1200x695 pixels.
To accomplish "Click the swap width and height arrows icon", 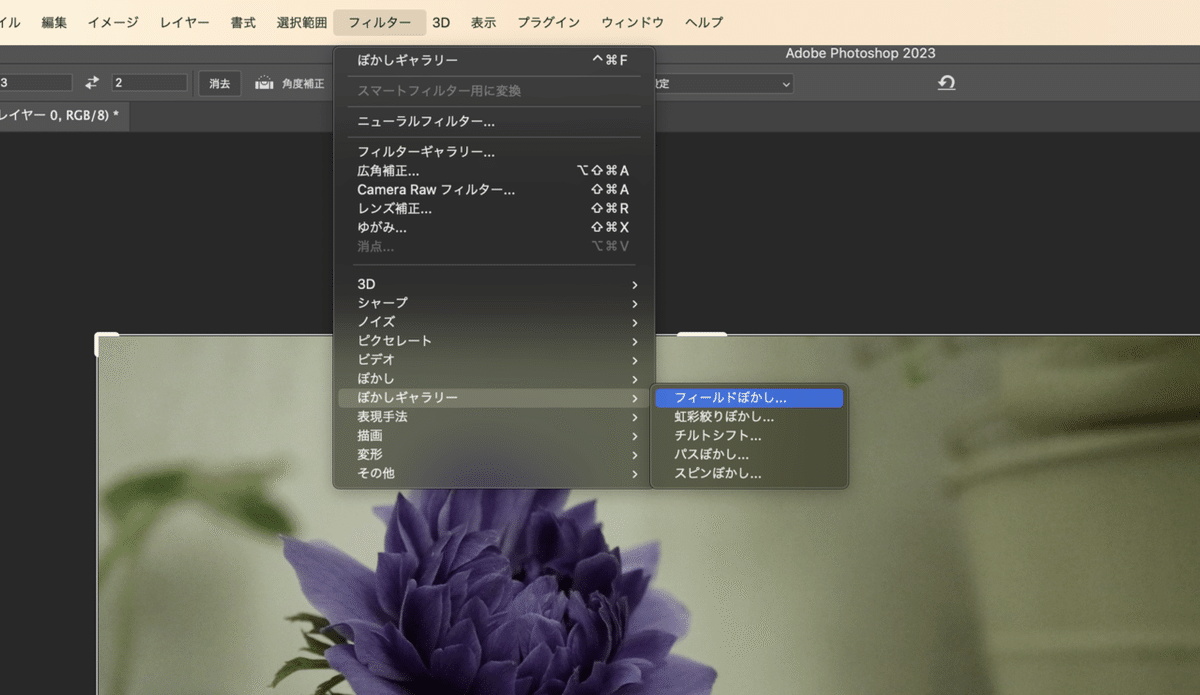I will (92, 83).
